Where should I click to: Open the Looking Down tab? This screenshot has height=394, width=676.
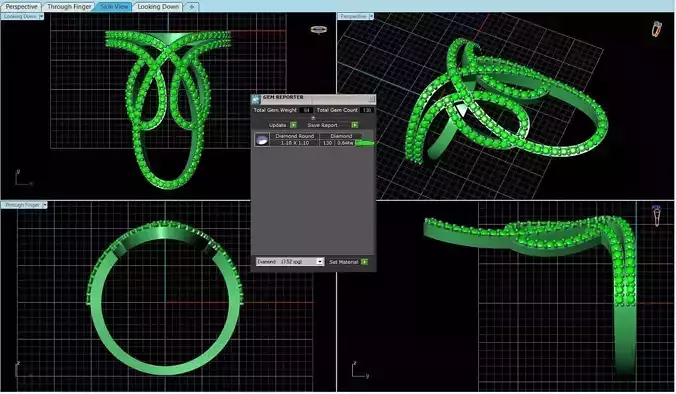158,6
